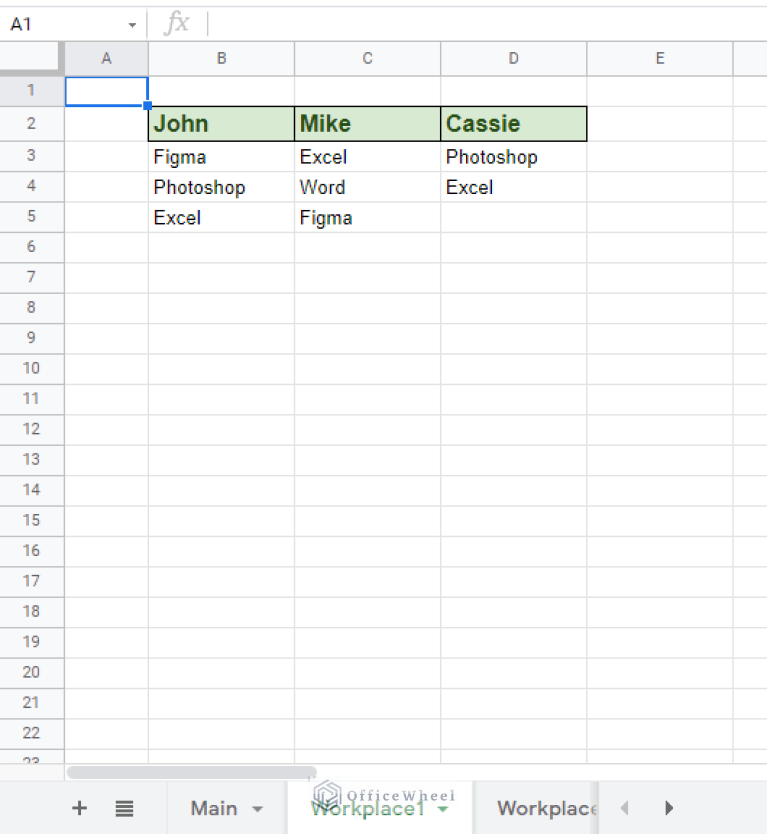Select the John header cell
The image size is (767, 834).
(x=221, y=124)
